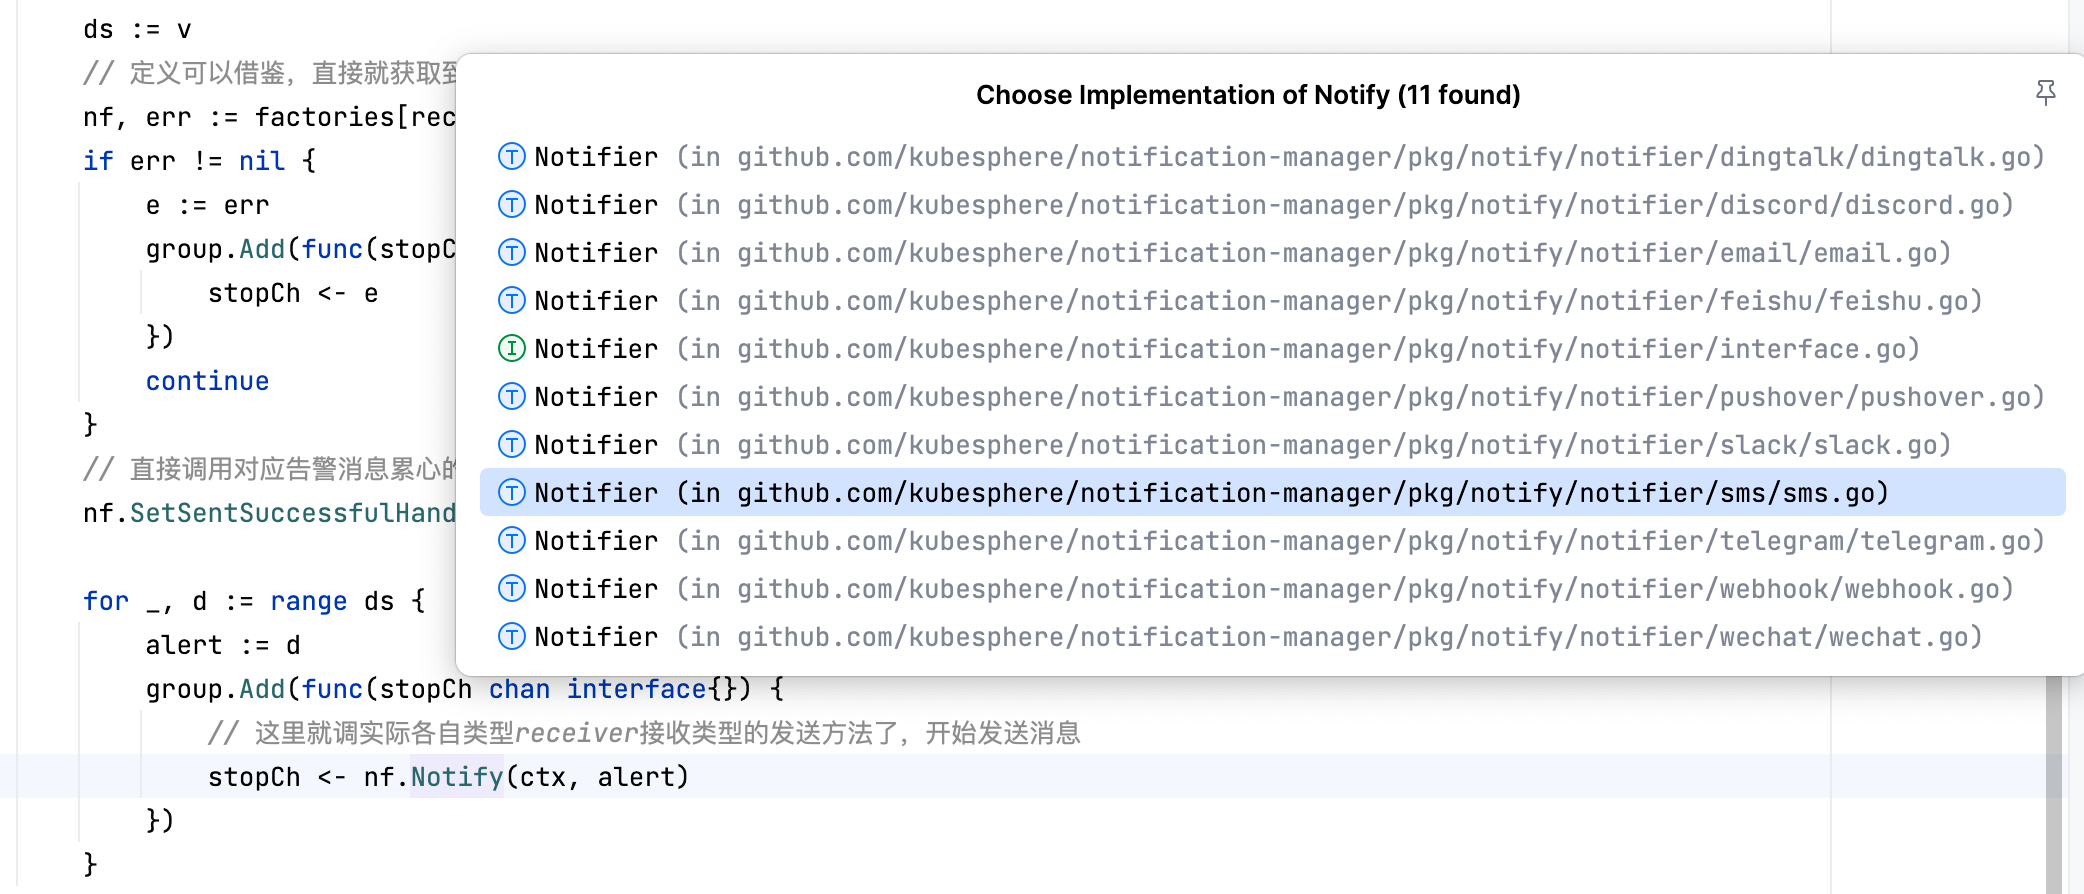
Task: Pin the Choose Implementation popup
Action: tap(2046, 93)
